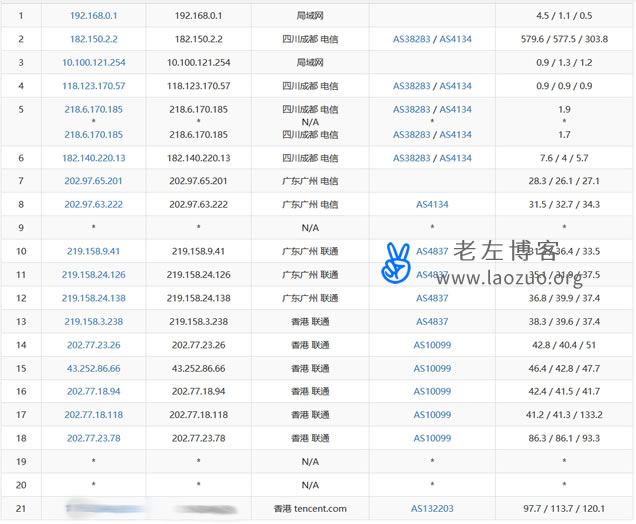Select the 1.9 latency value in hop 5
Viewport: 636px width, 524px height.
(x=564, y=110)
